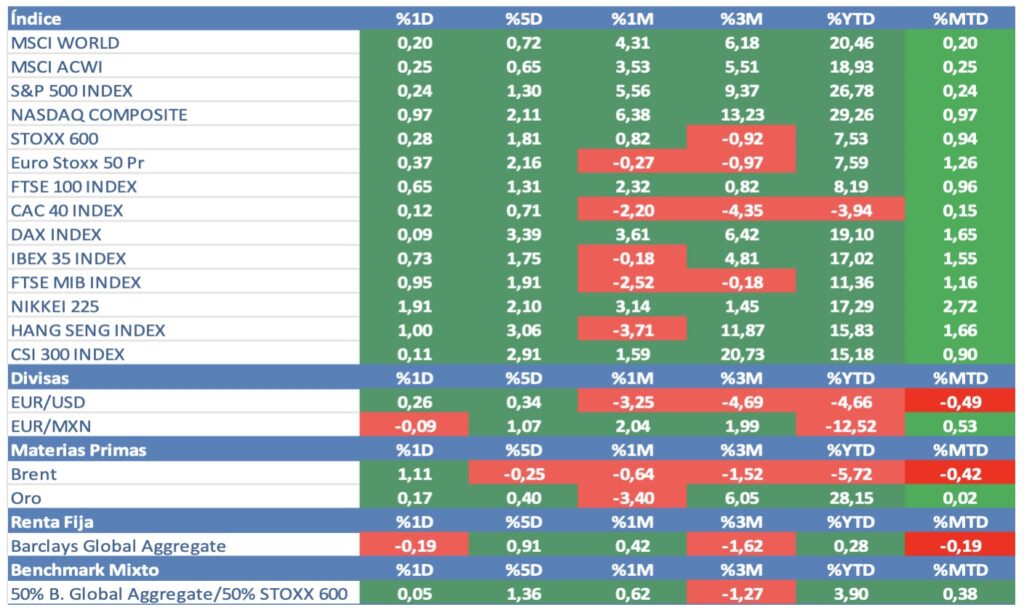Select the %YTD column header in Índice row
Viewport: 1024px width, 615px height.
pyautogui.click(x=849, y=19)
